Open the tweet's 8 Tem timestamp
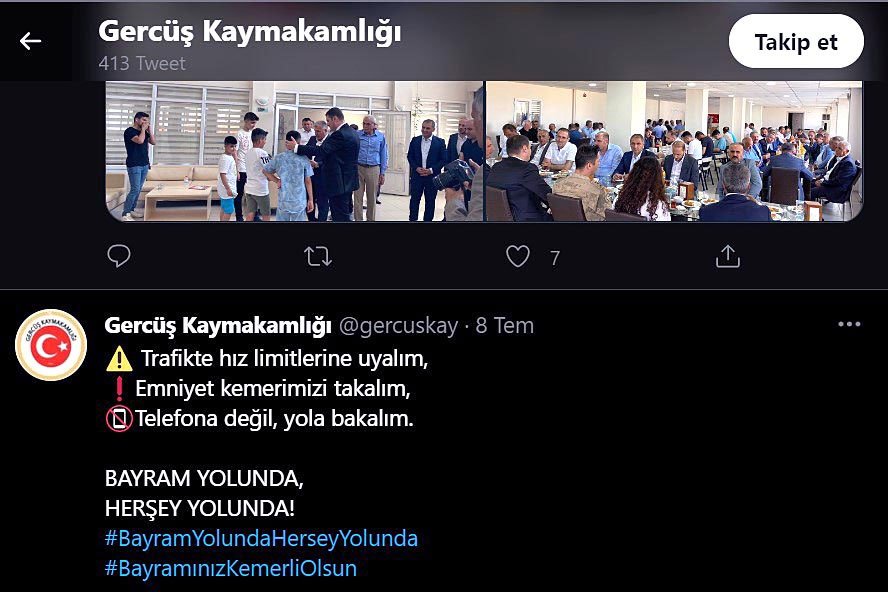 point(505,325)
